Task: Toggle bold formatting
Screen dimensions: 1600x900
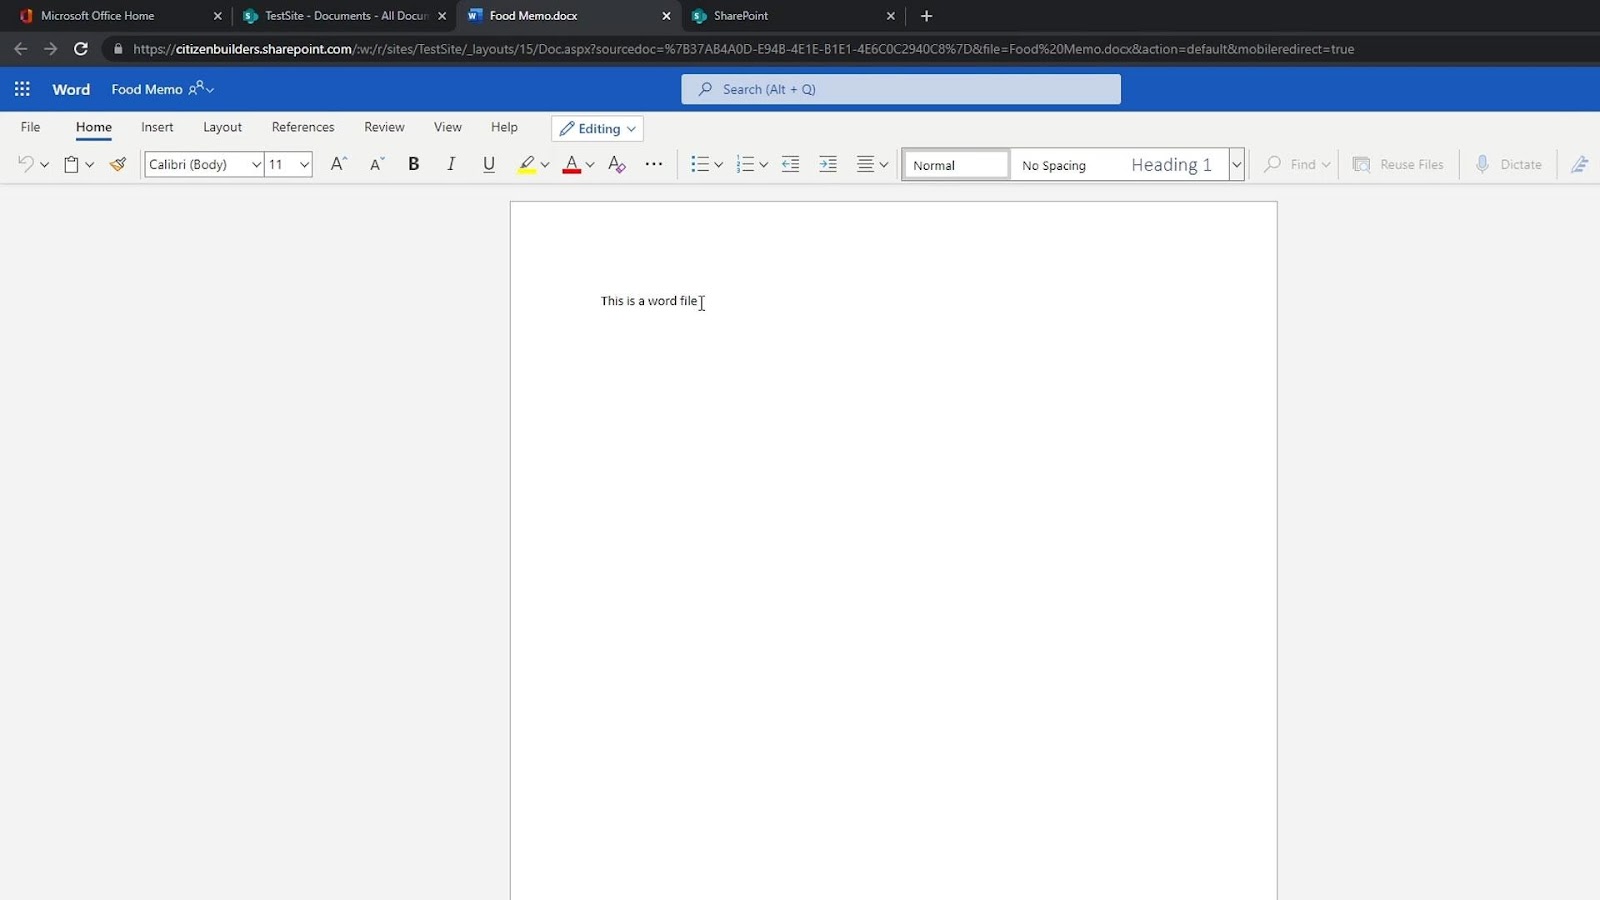Action: pyautogui.click(x=413, y=164)
